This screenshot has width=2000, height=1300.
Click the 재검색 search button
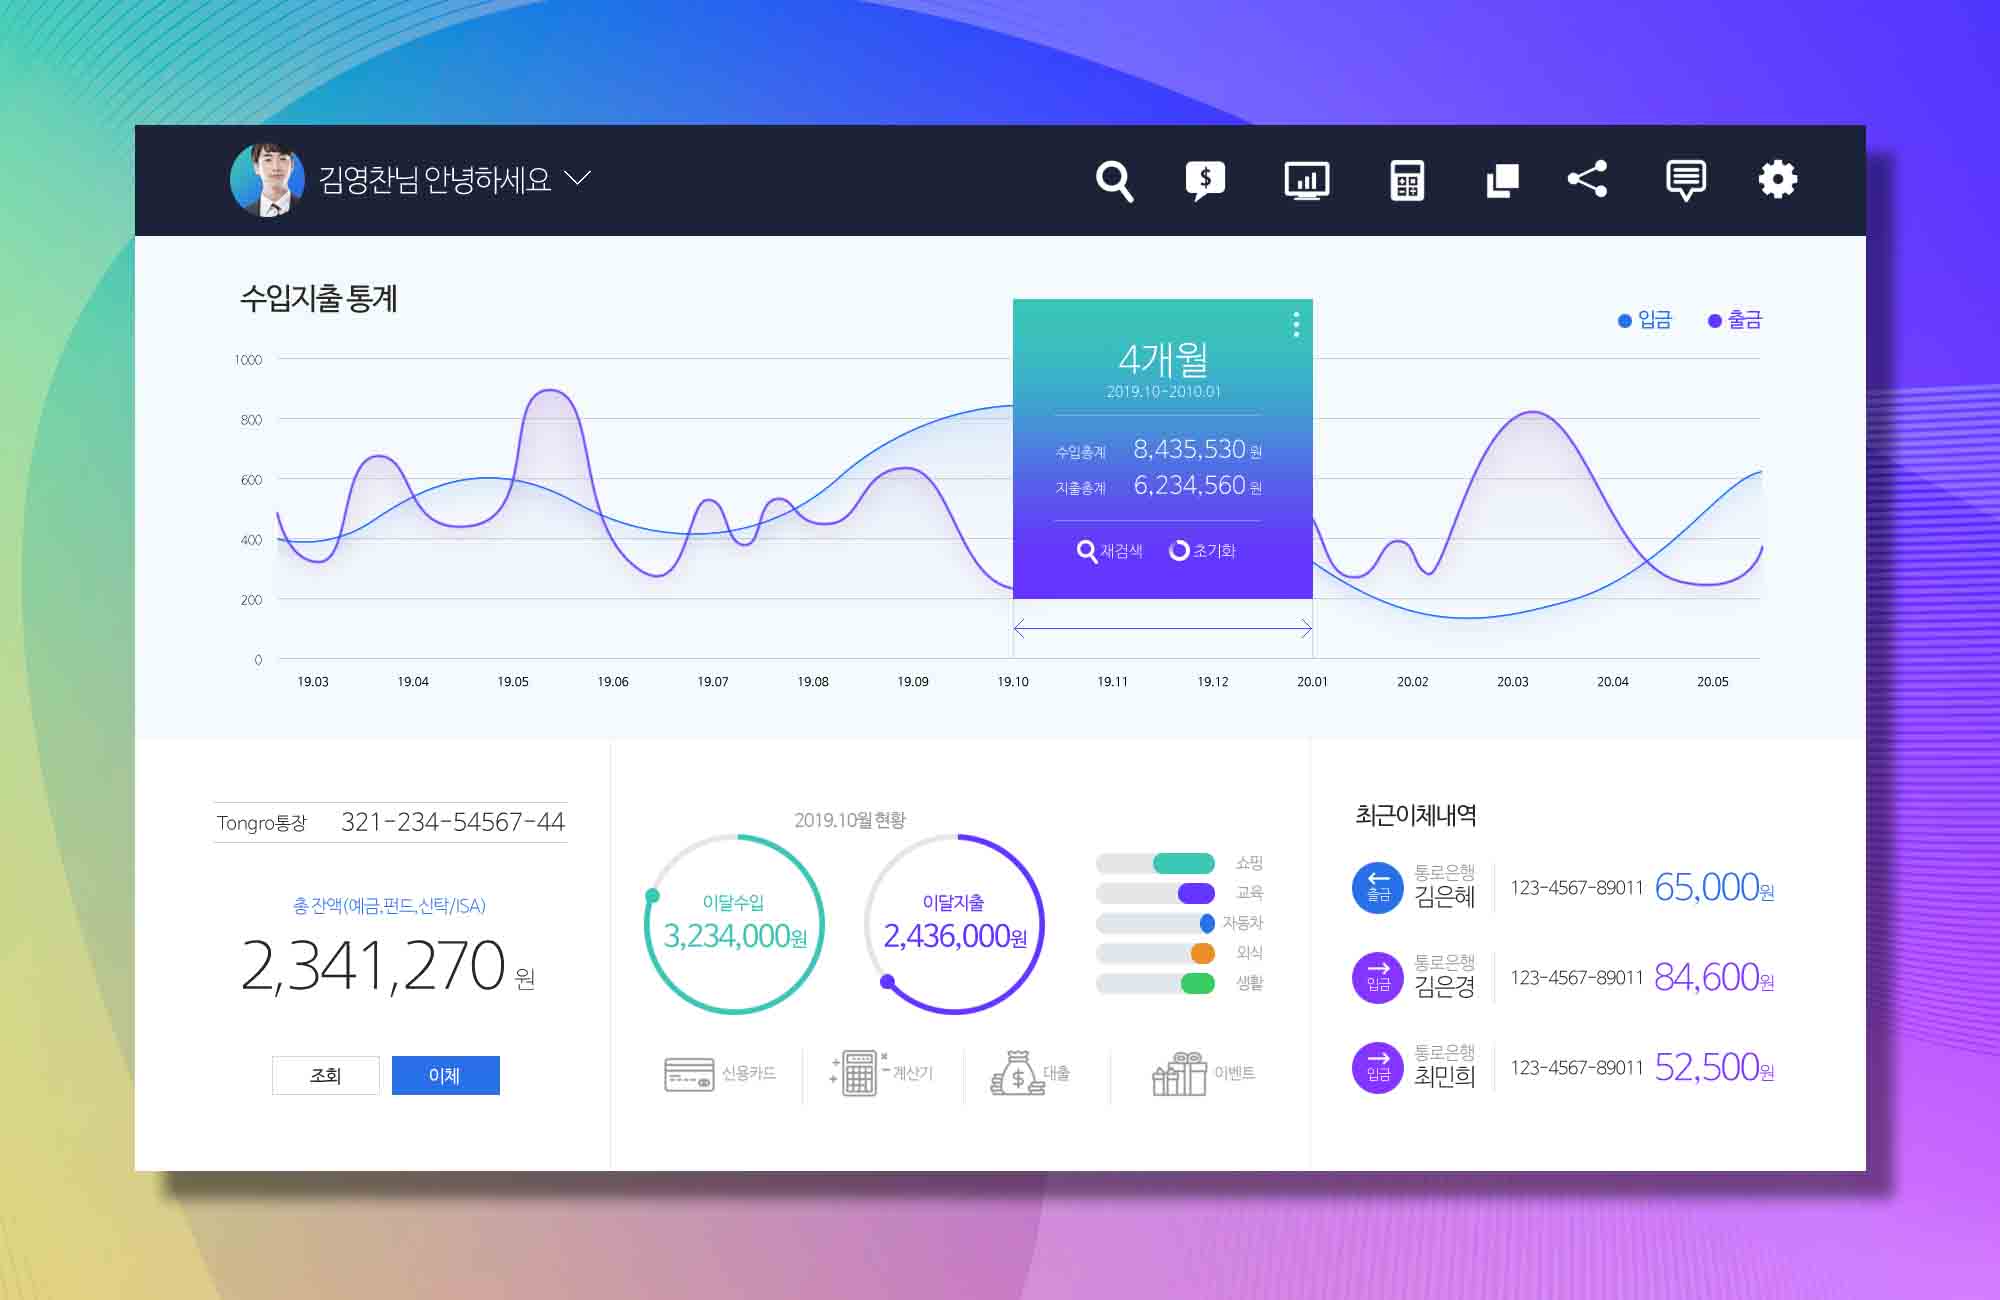pos(1109,551)
